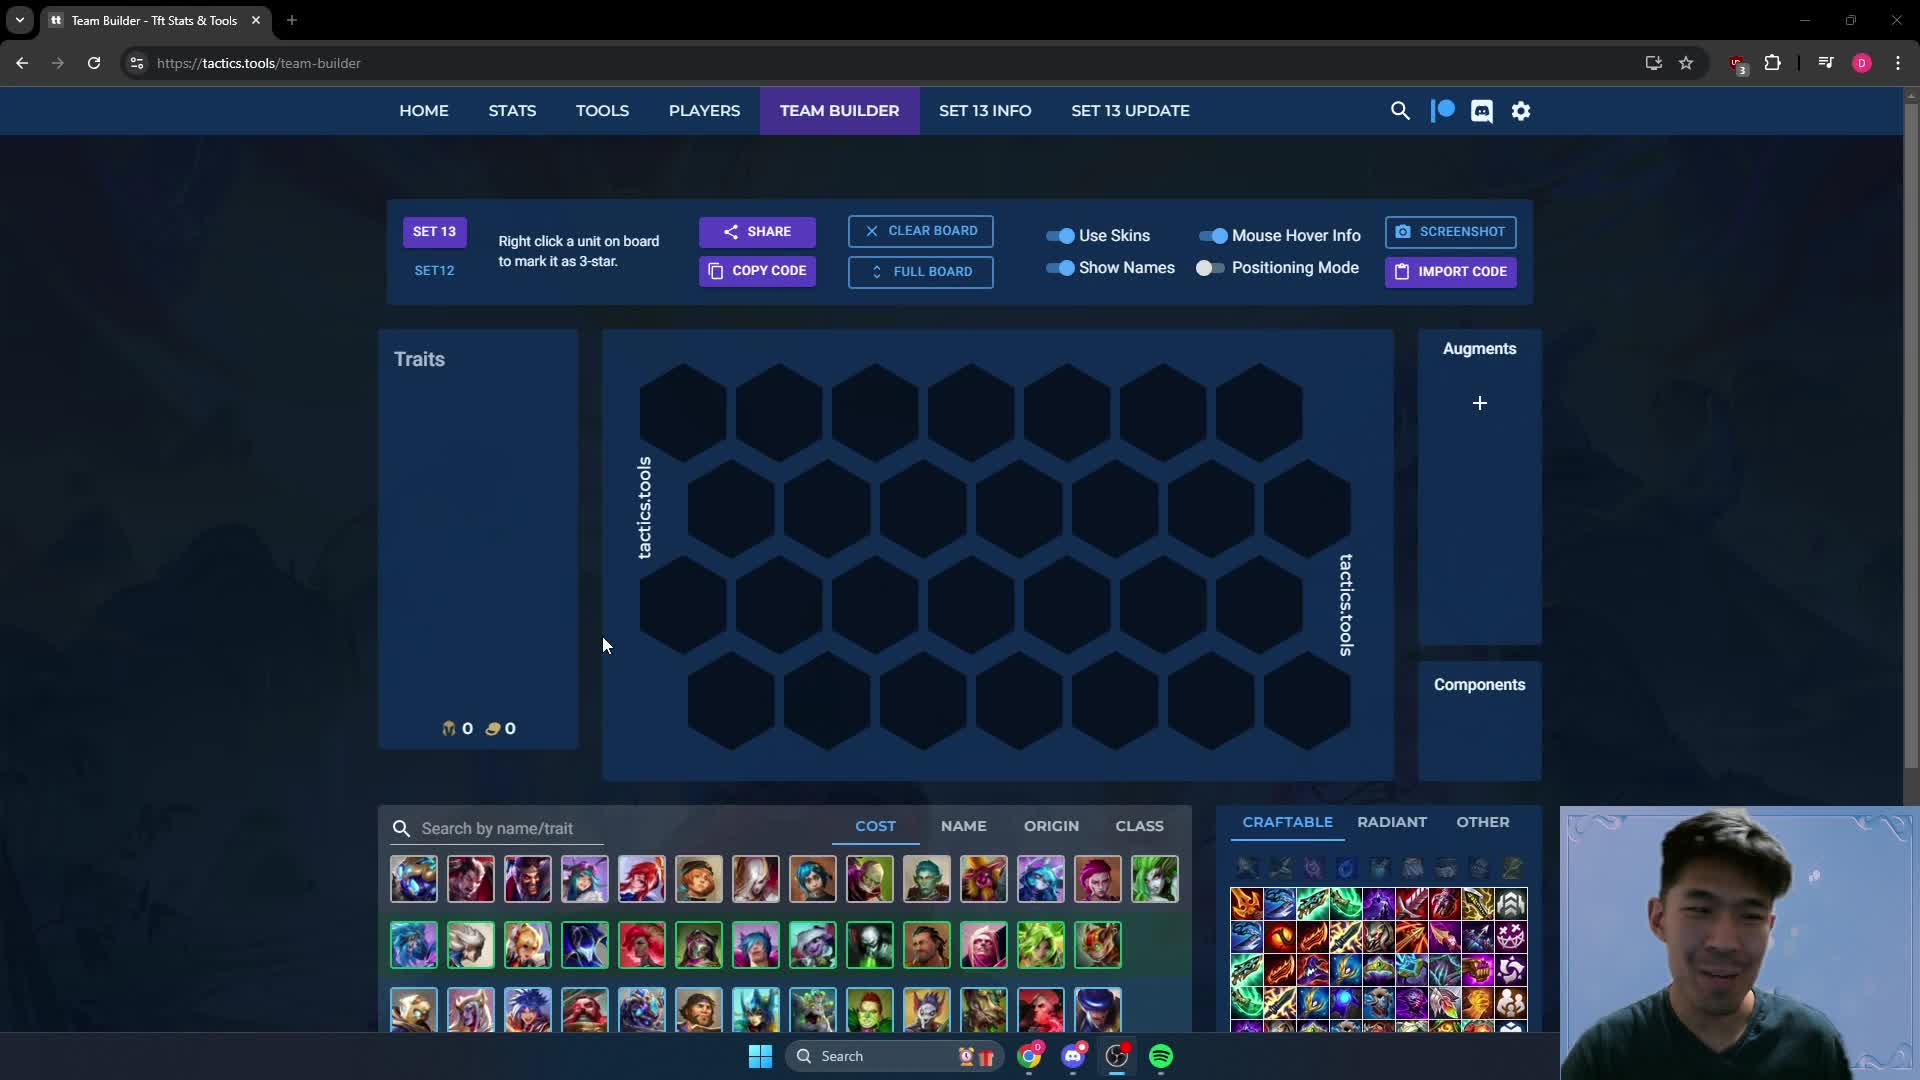Open the site search magnifier in navbar

pos(1400,111)
